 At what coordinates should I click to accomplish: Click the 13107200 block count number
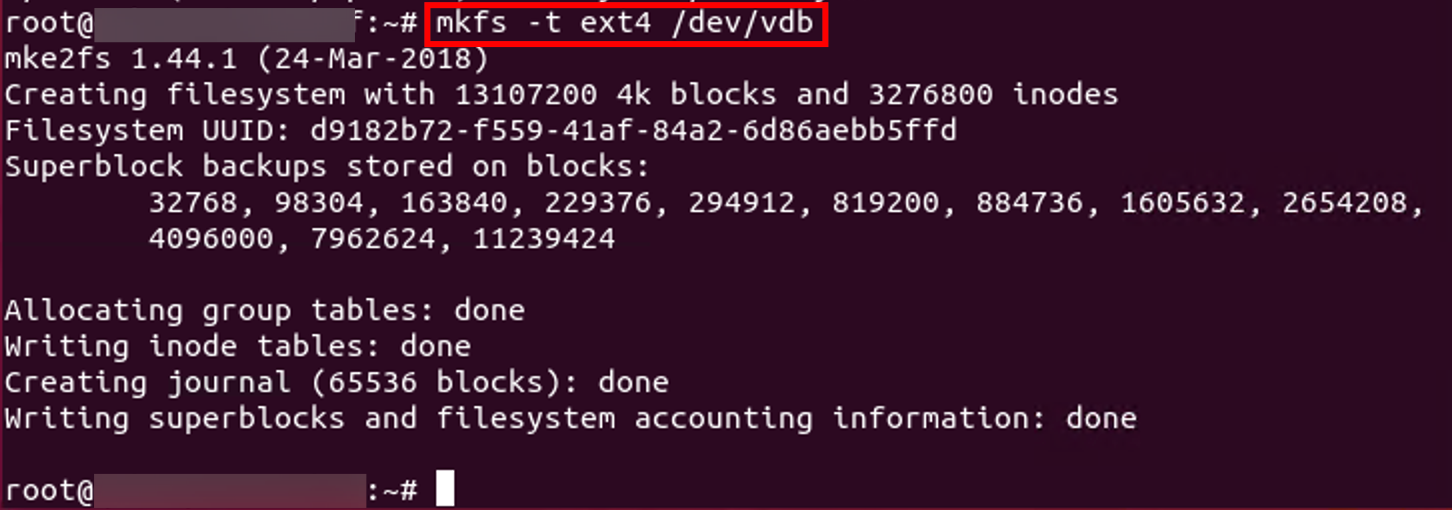[x=526, y=95]
